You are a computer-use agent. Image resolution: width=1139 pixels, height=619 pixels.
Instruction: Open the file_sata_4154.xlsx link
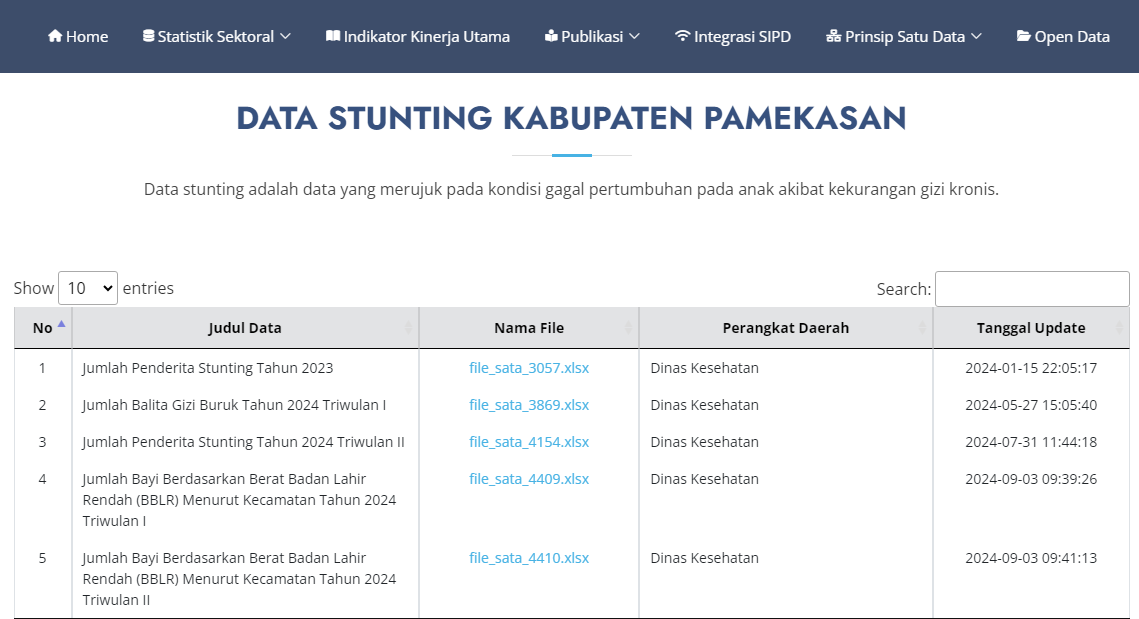pyautogui.click(x=529, y=442)
